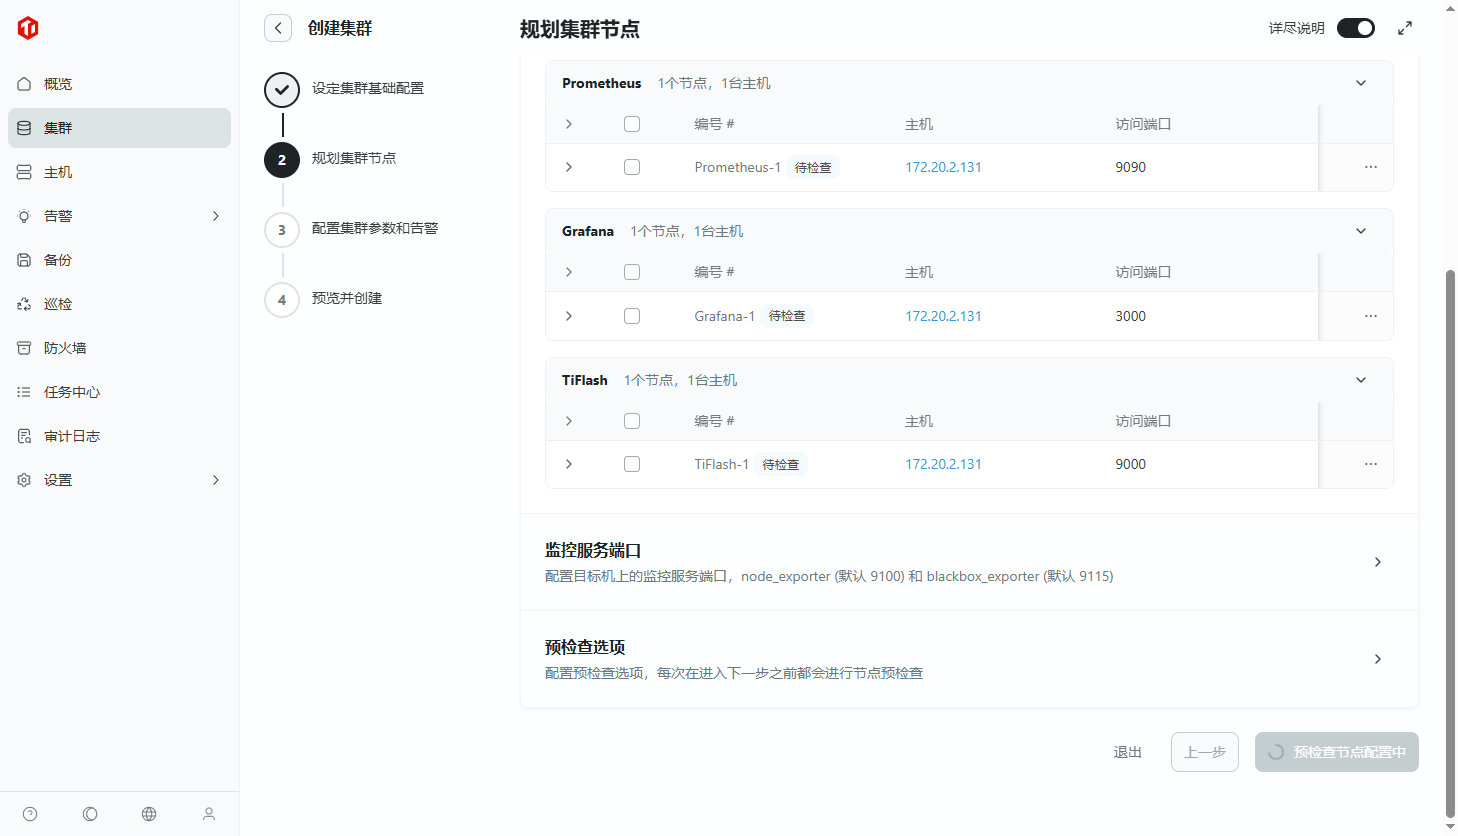Collapse the Grafana section
This screenshot has height=836, width=1458.
point(1360,231)
